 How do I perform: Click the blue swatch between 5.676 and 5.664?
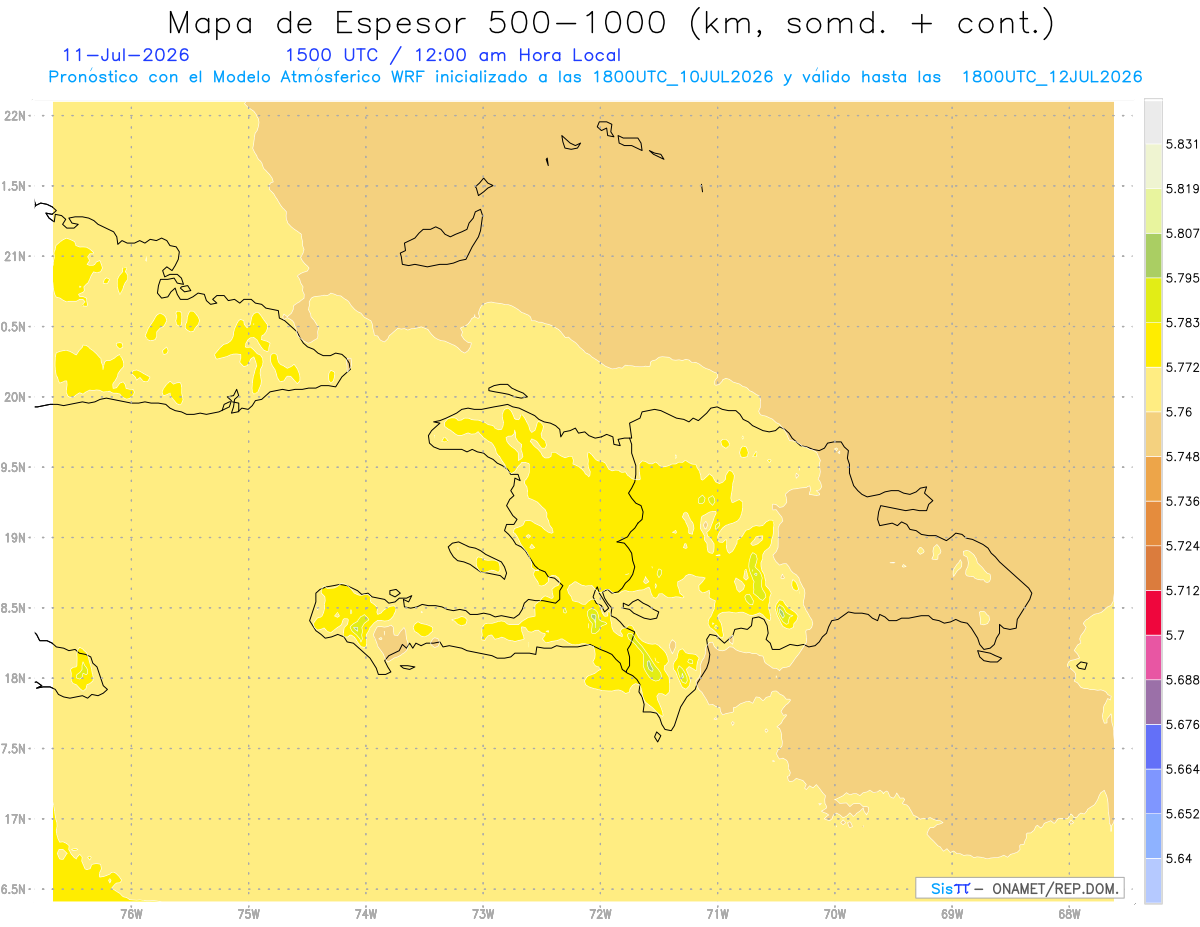coord(1153,746)
